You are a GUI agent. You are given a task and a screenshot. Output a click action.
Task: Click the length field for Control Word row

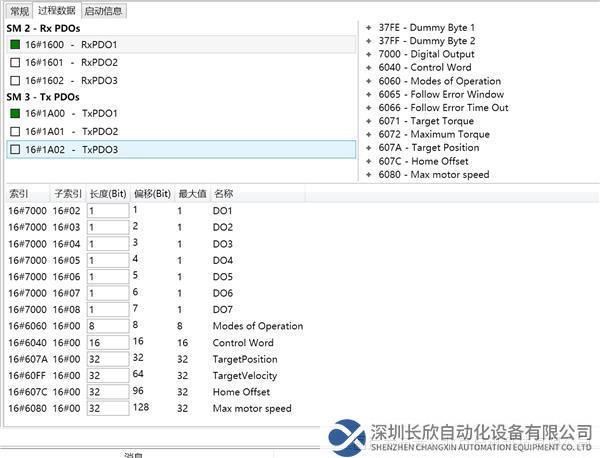click(x=107, y=342)
